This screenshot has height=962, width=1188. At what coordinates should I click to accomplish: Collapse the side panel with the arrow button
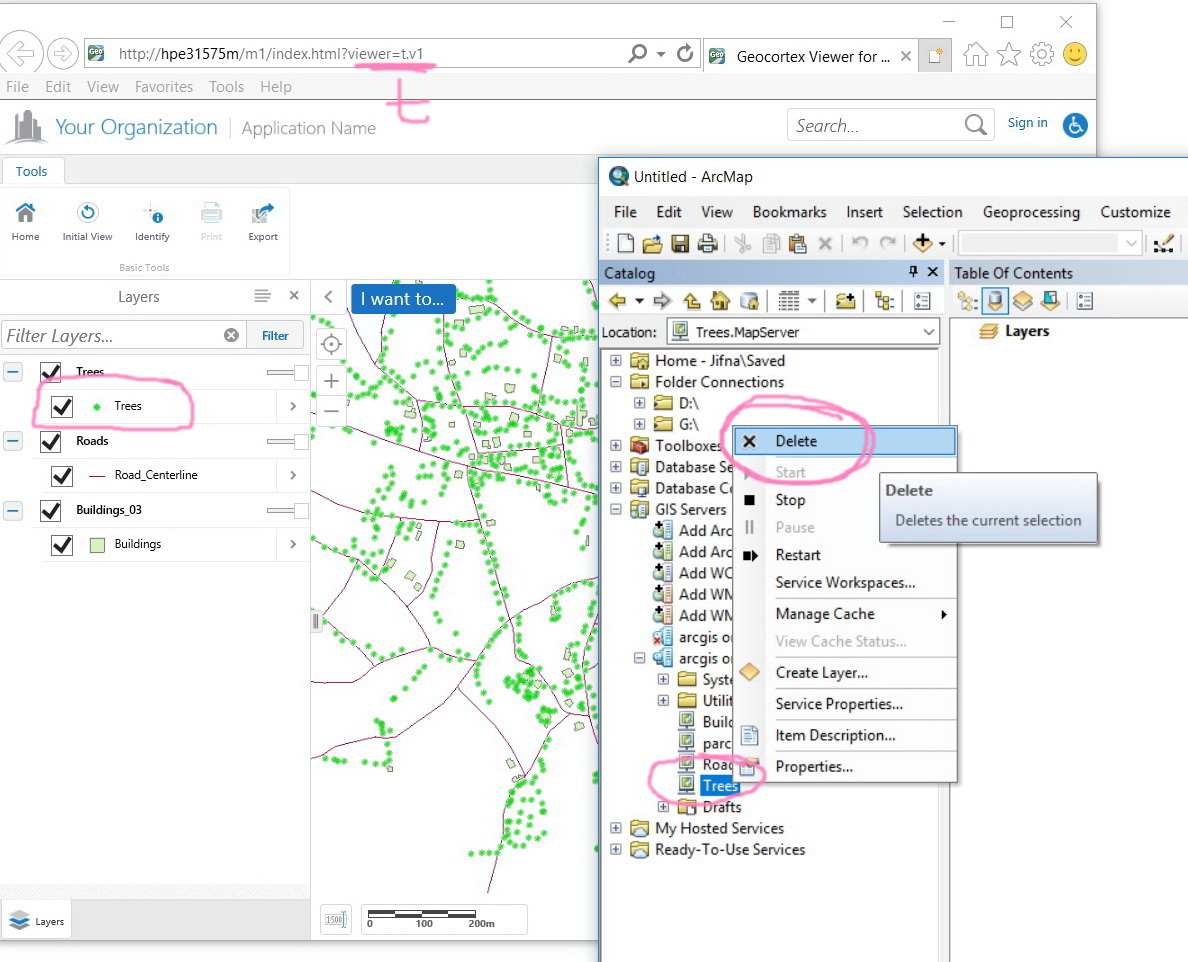pyautogui.click(x=328, y=297)
